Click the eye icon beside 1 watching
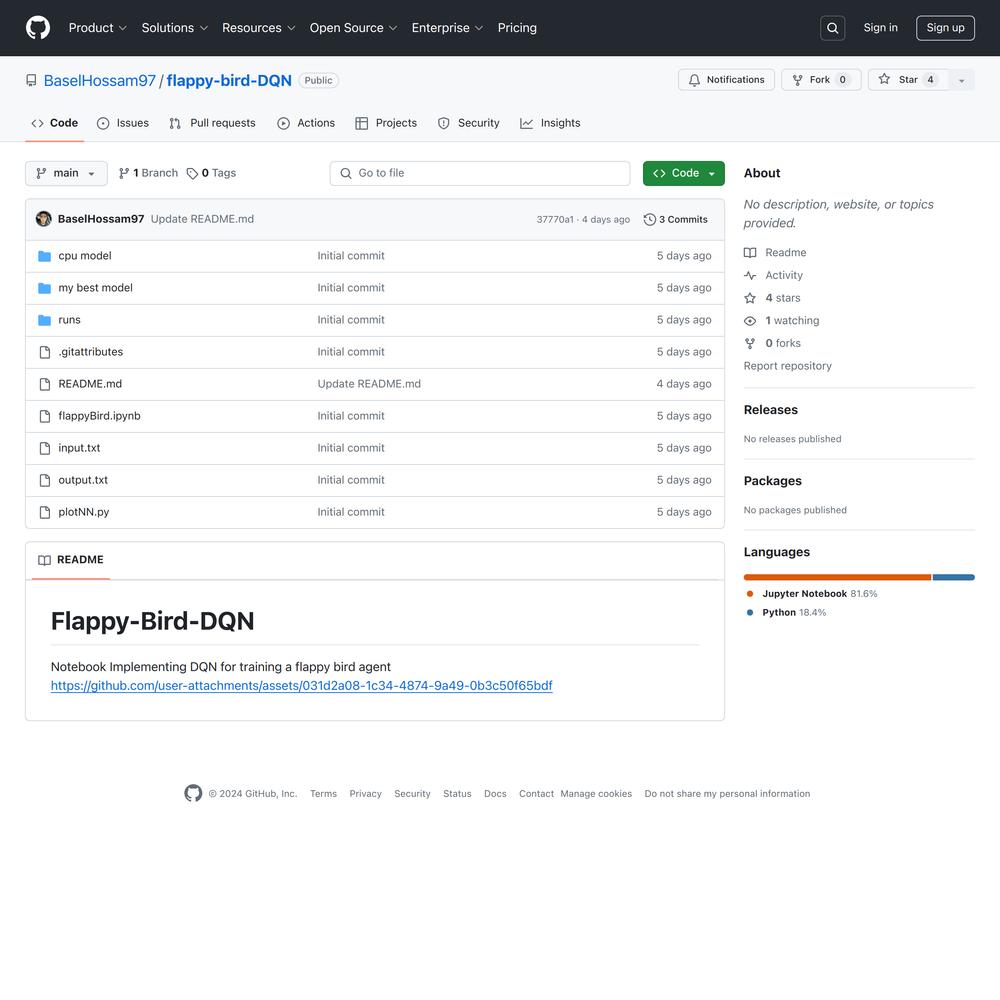This screenshot has width=1000, height=1000. coord(750,321)
